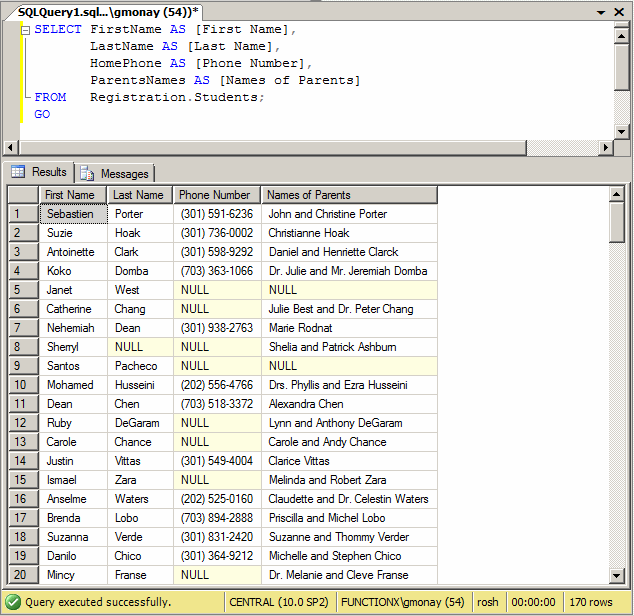The height and width of the screenshot is (616, 634).
Task: Select row 5 via its row header
Action: pos(23,290)
